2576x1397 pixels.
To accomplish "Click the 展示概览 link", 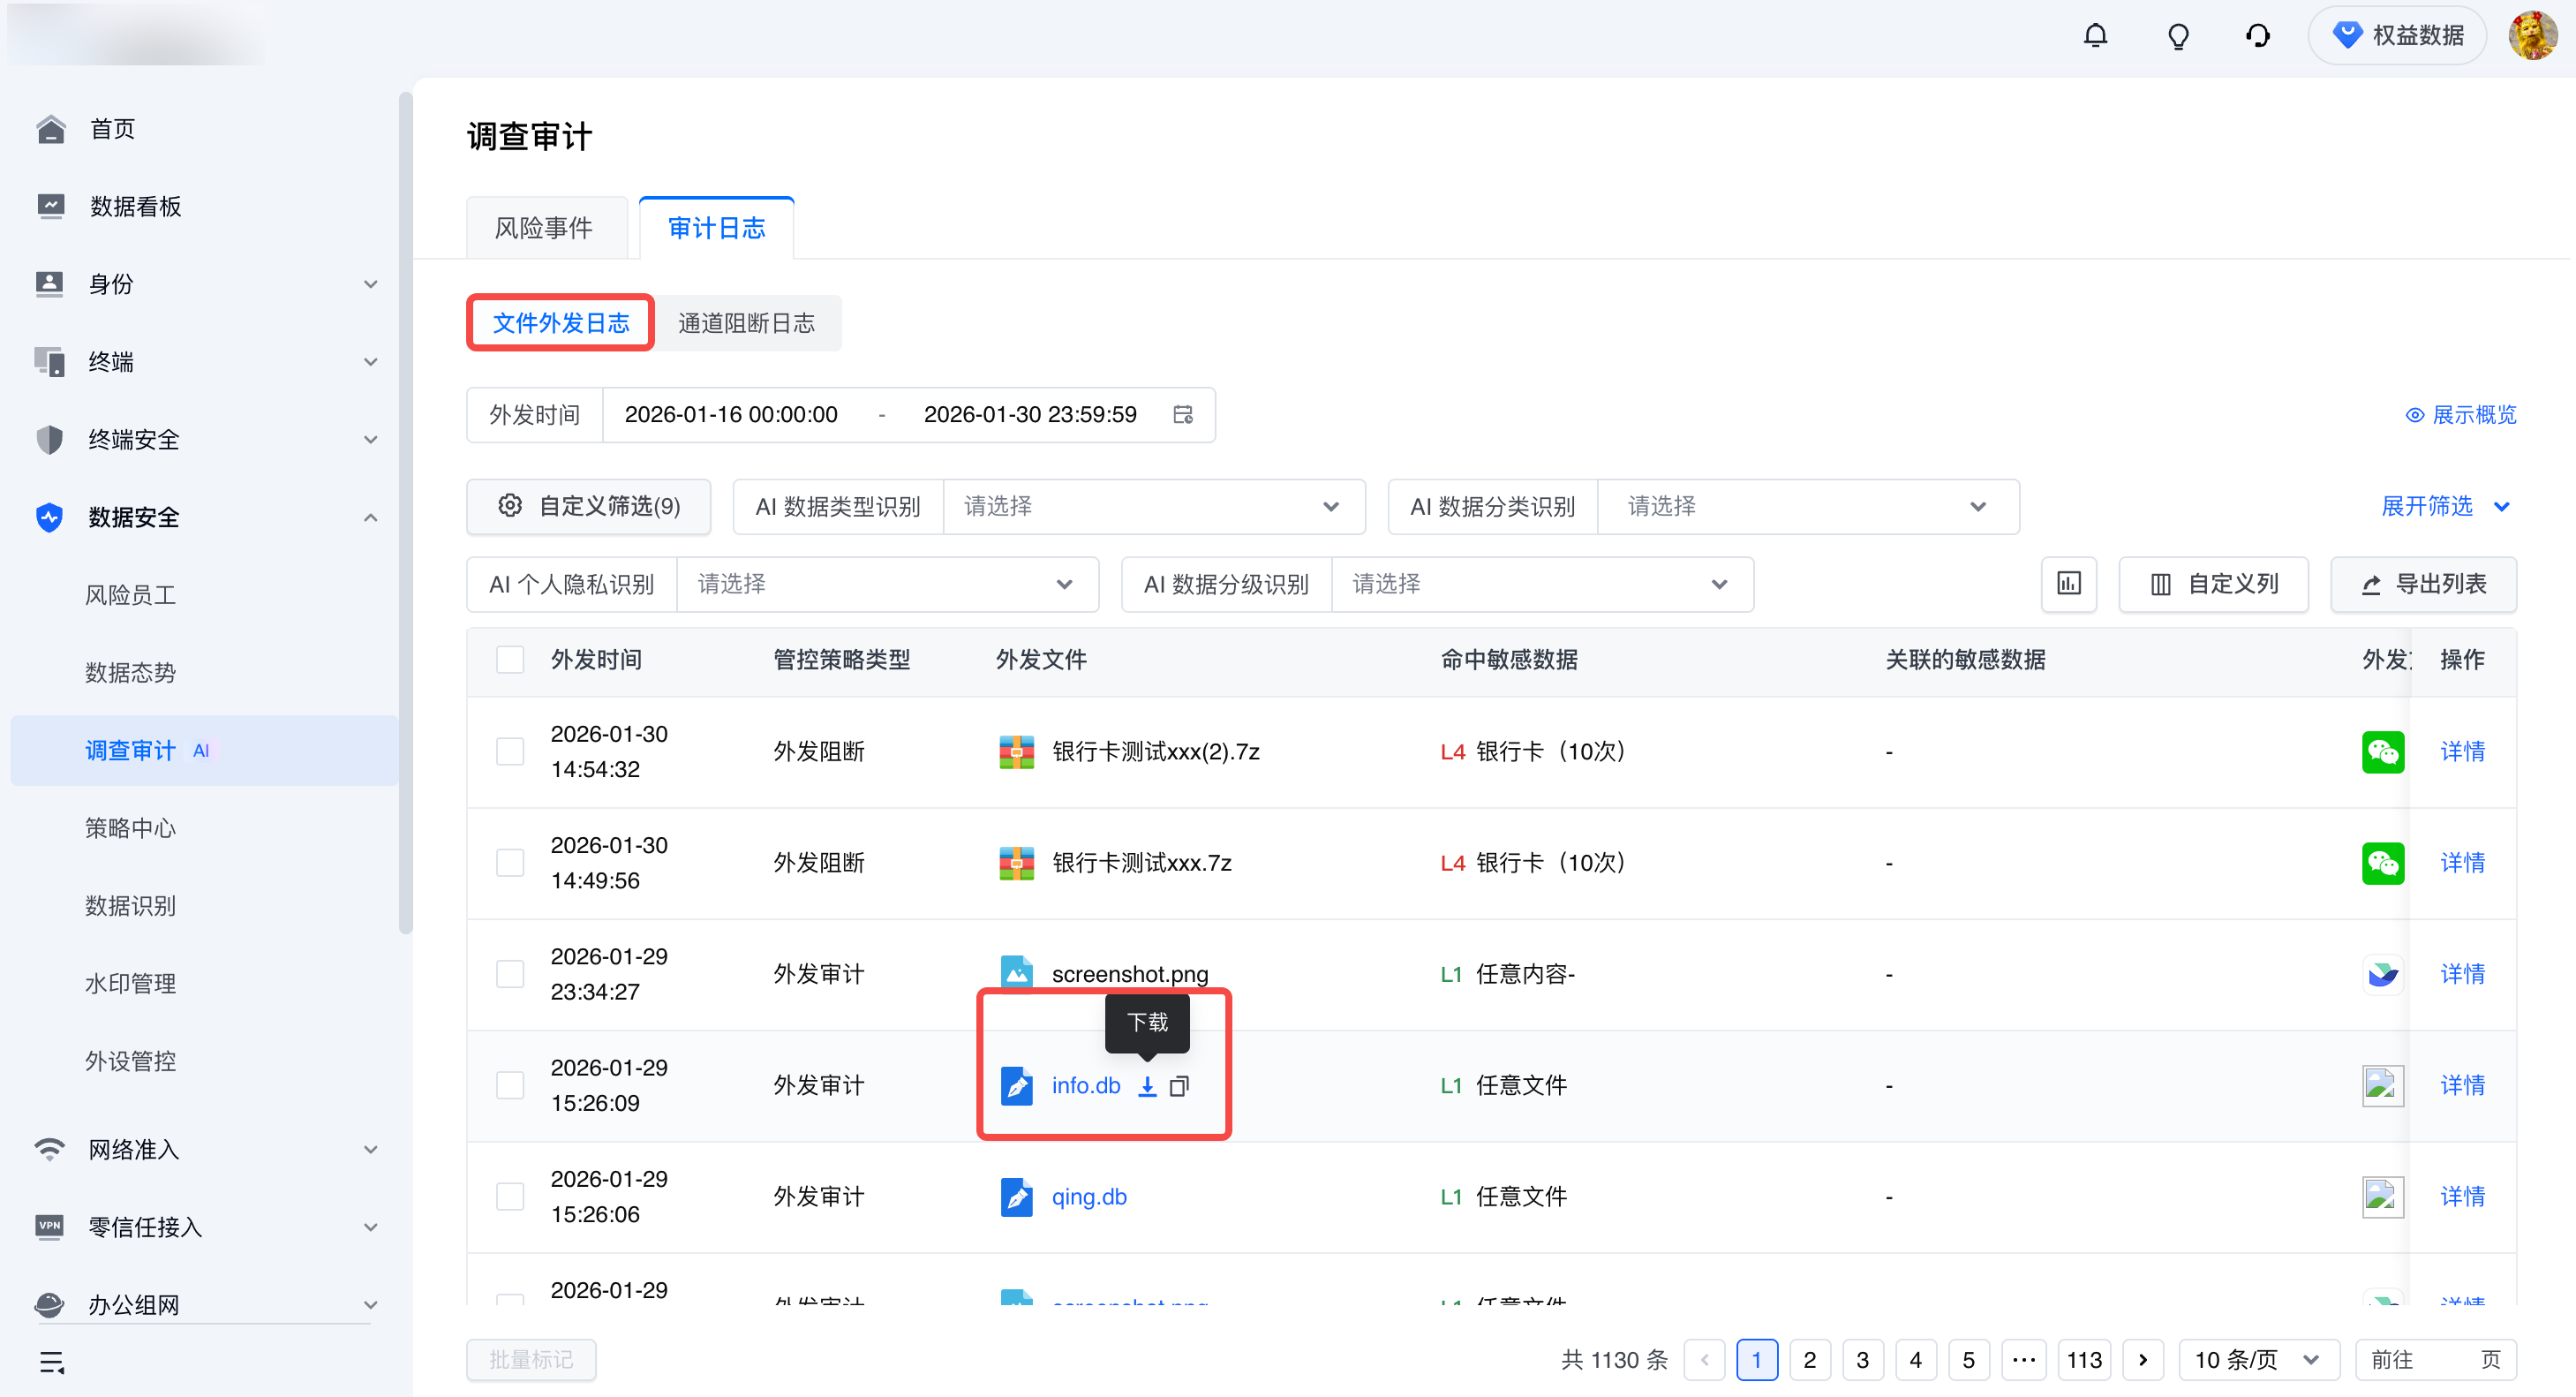I will click(2460, 414).
